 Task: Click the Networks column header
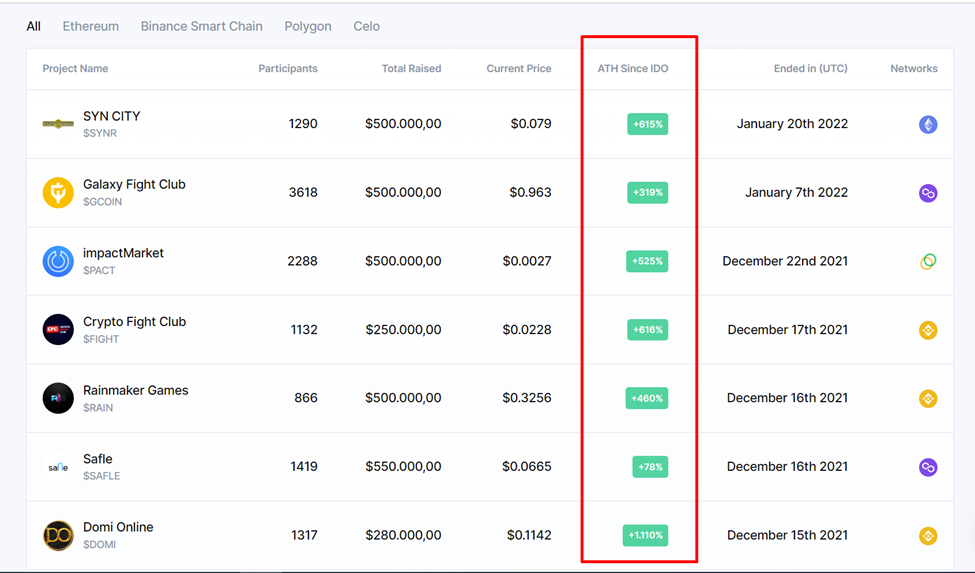point(913,68)
